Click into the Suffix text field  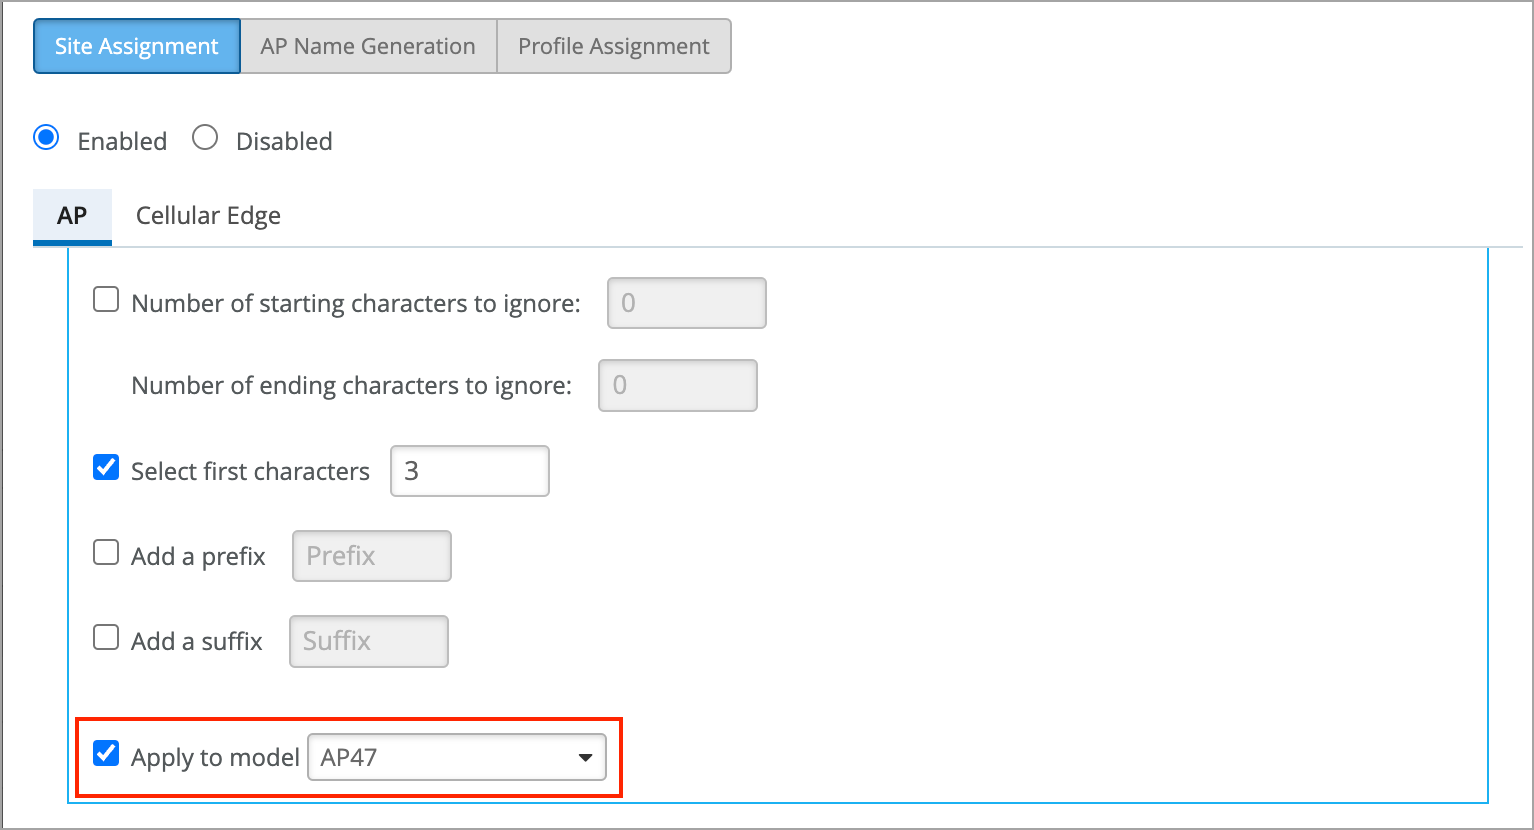[368, 641]
